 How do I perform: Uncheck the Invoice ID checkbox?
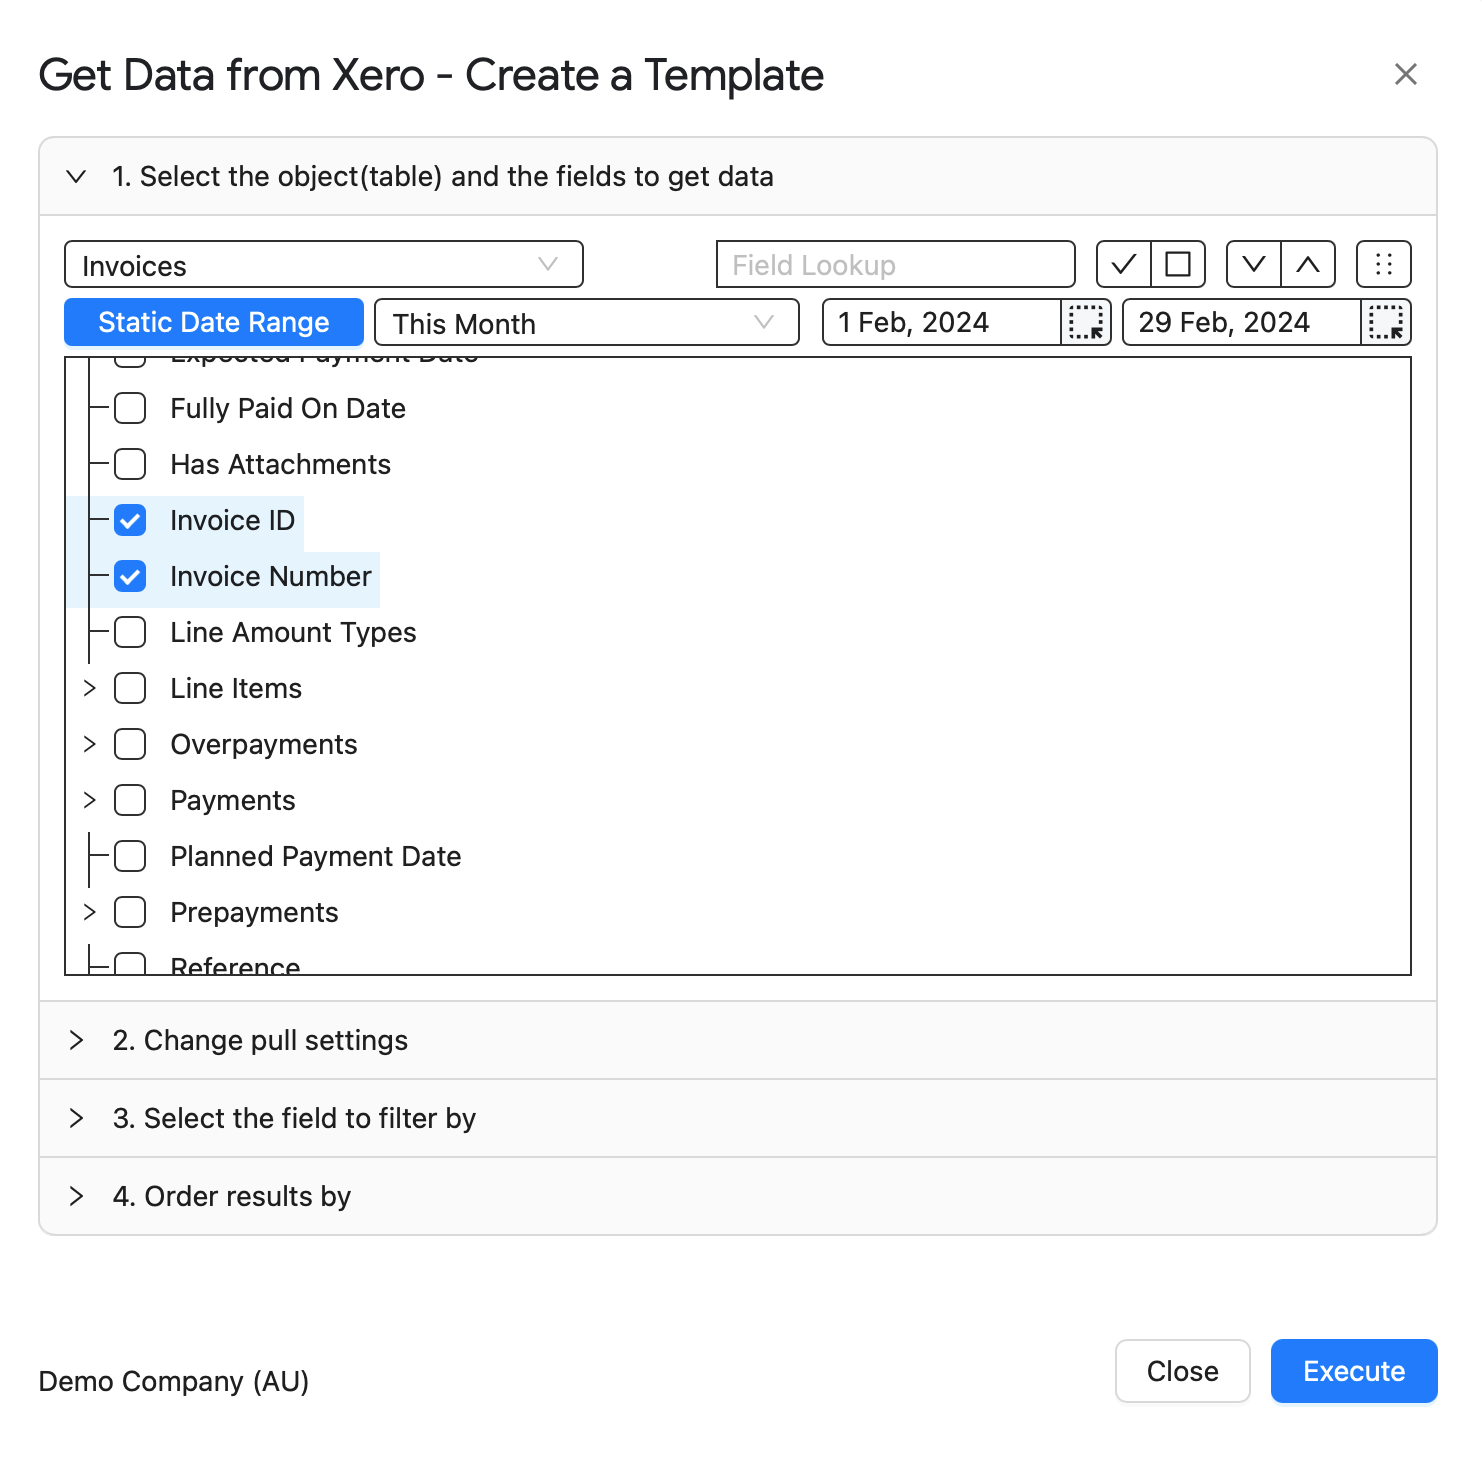130,520
